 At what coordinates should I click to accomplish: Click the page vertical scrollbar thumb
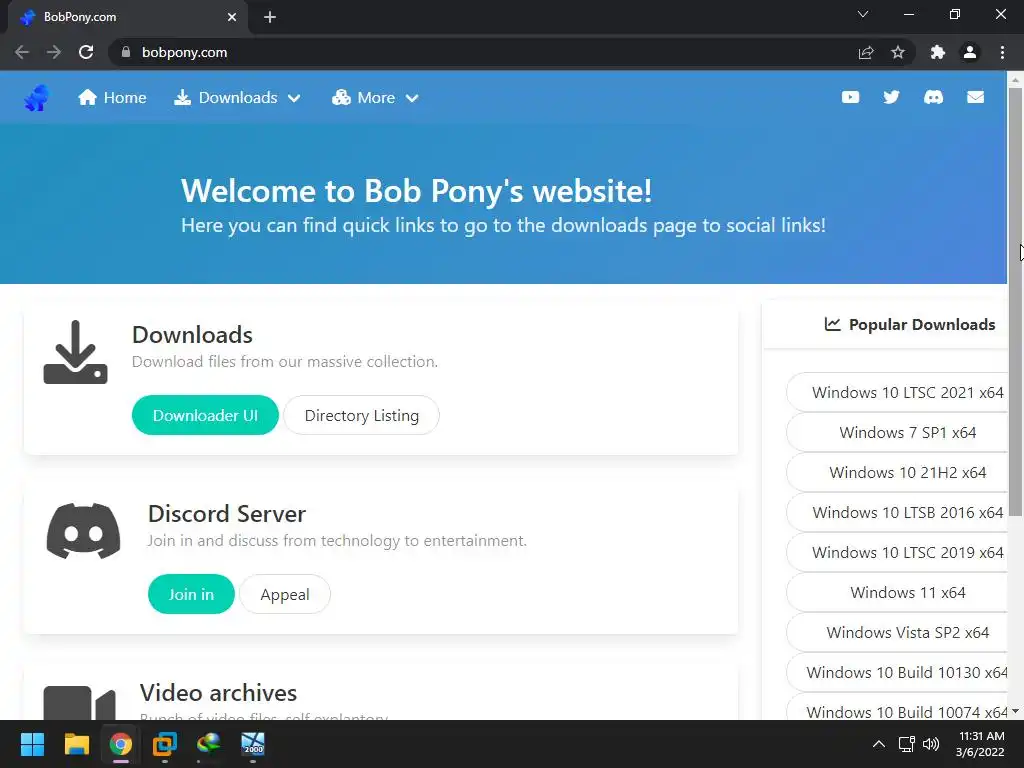coord(1016,300)
